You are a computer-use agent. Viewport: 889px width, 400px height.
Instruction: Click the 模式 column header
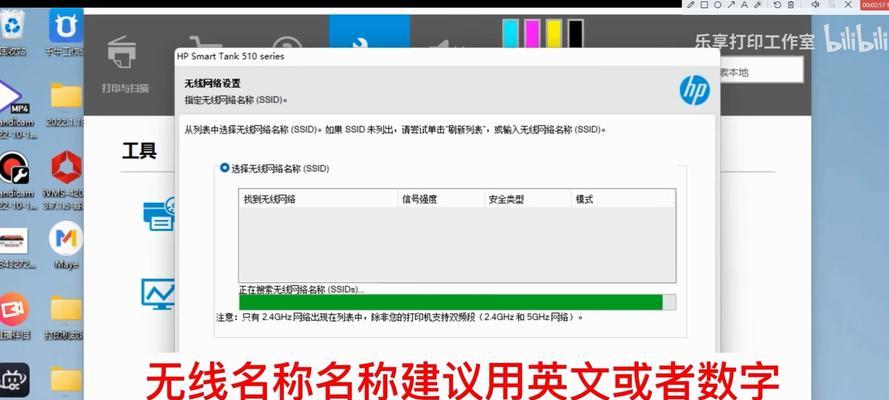tap(620, 199)
